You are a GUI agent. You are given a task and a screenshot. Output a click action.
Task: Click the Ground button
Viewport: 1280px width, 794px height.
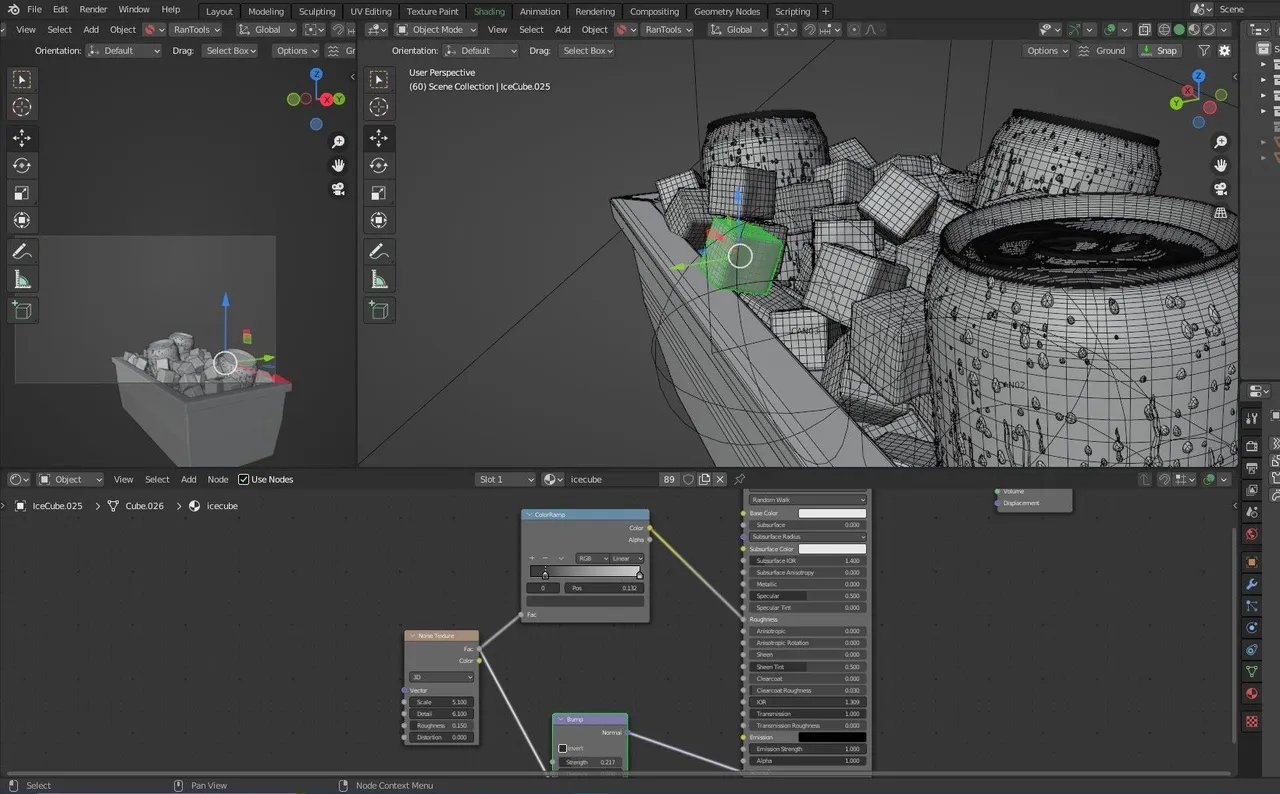click(1101, 51)
